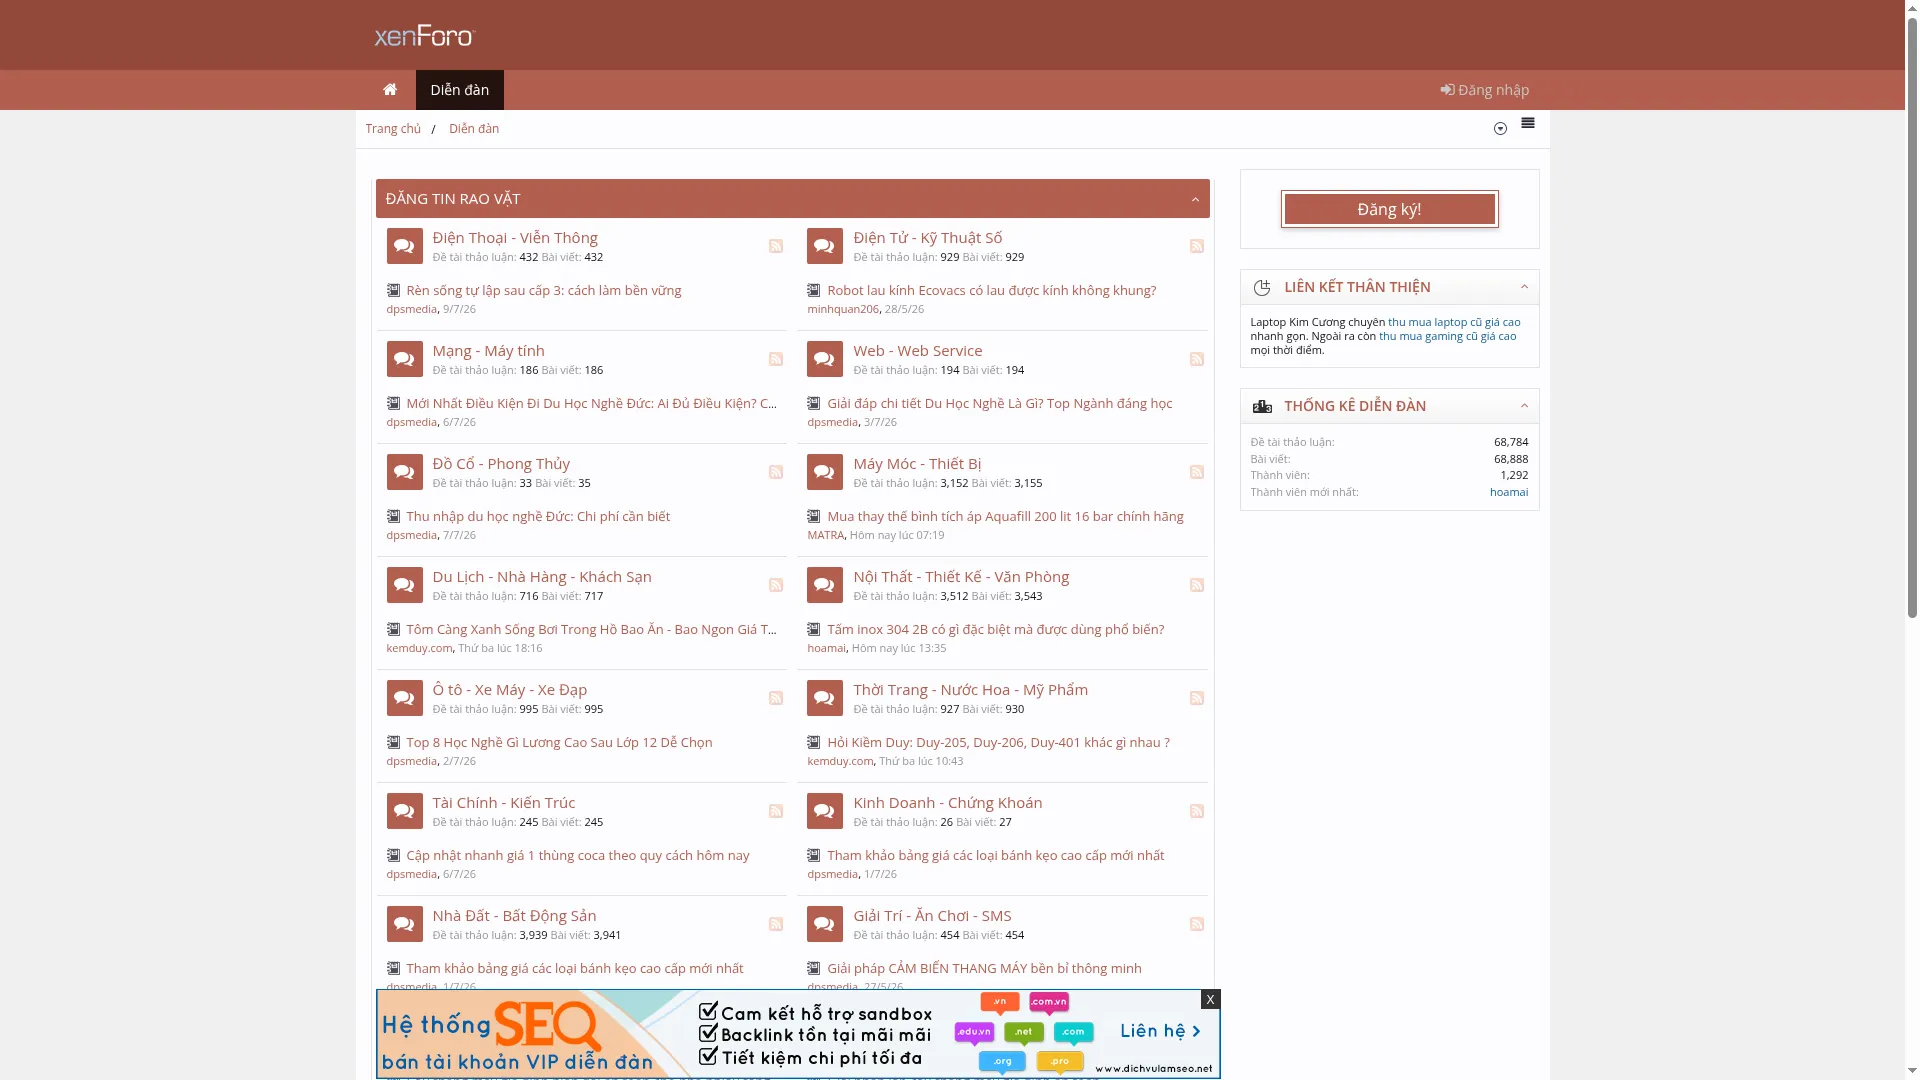Open RSS feed for Đồ Cổ - Phong Thủy
This screenshot has width=1920, height=1080.
point(776,472)
